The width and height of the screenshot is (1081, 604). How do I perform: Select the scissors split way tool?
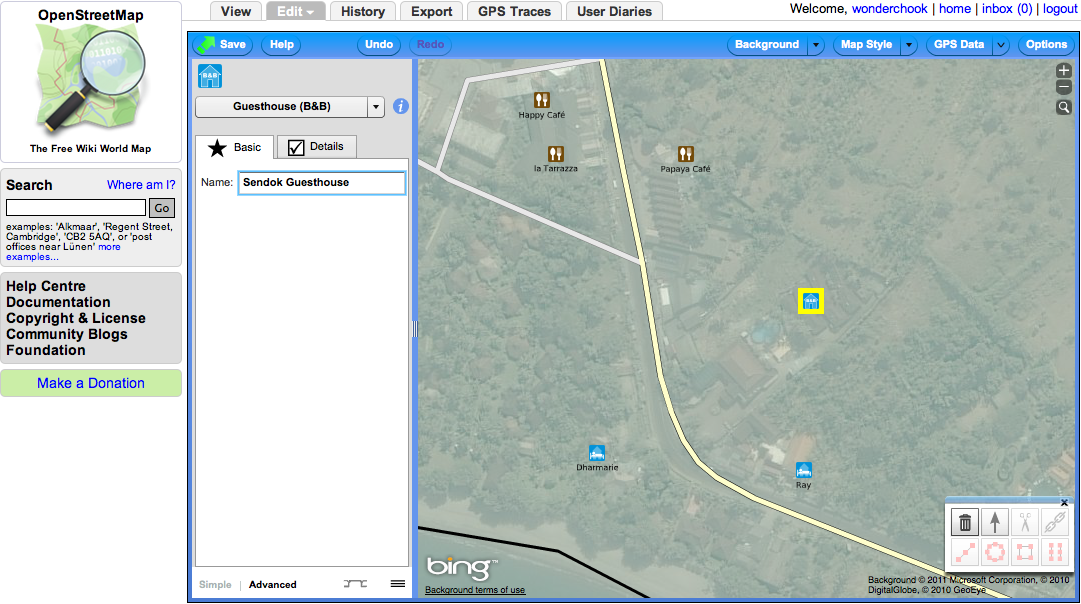(1024, 522)
